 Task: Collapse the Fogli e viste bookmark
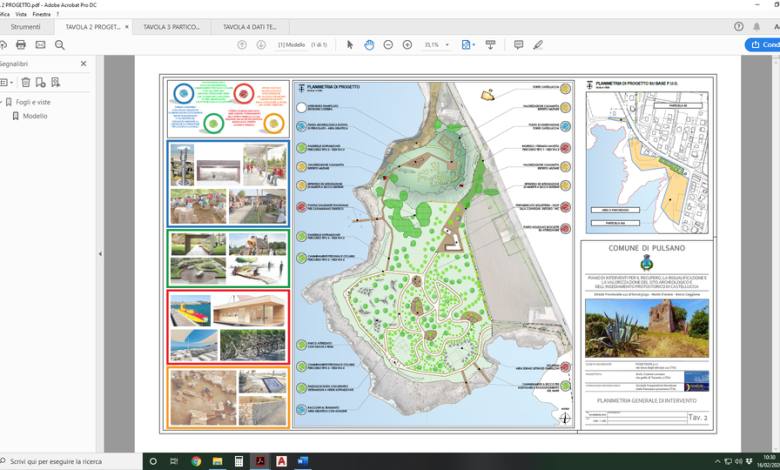click(5, 101)
